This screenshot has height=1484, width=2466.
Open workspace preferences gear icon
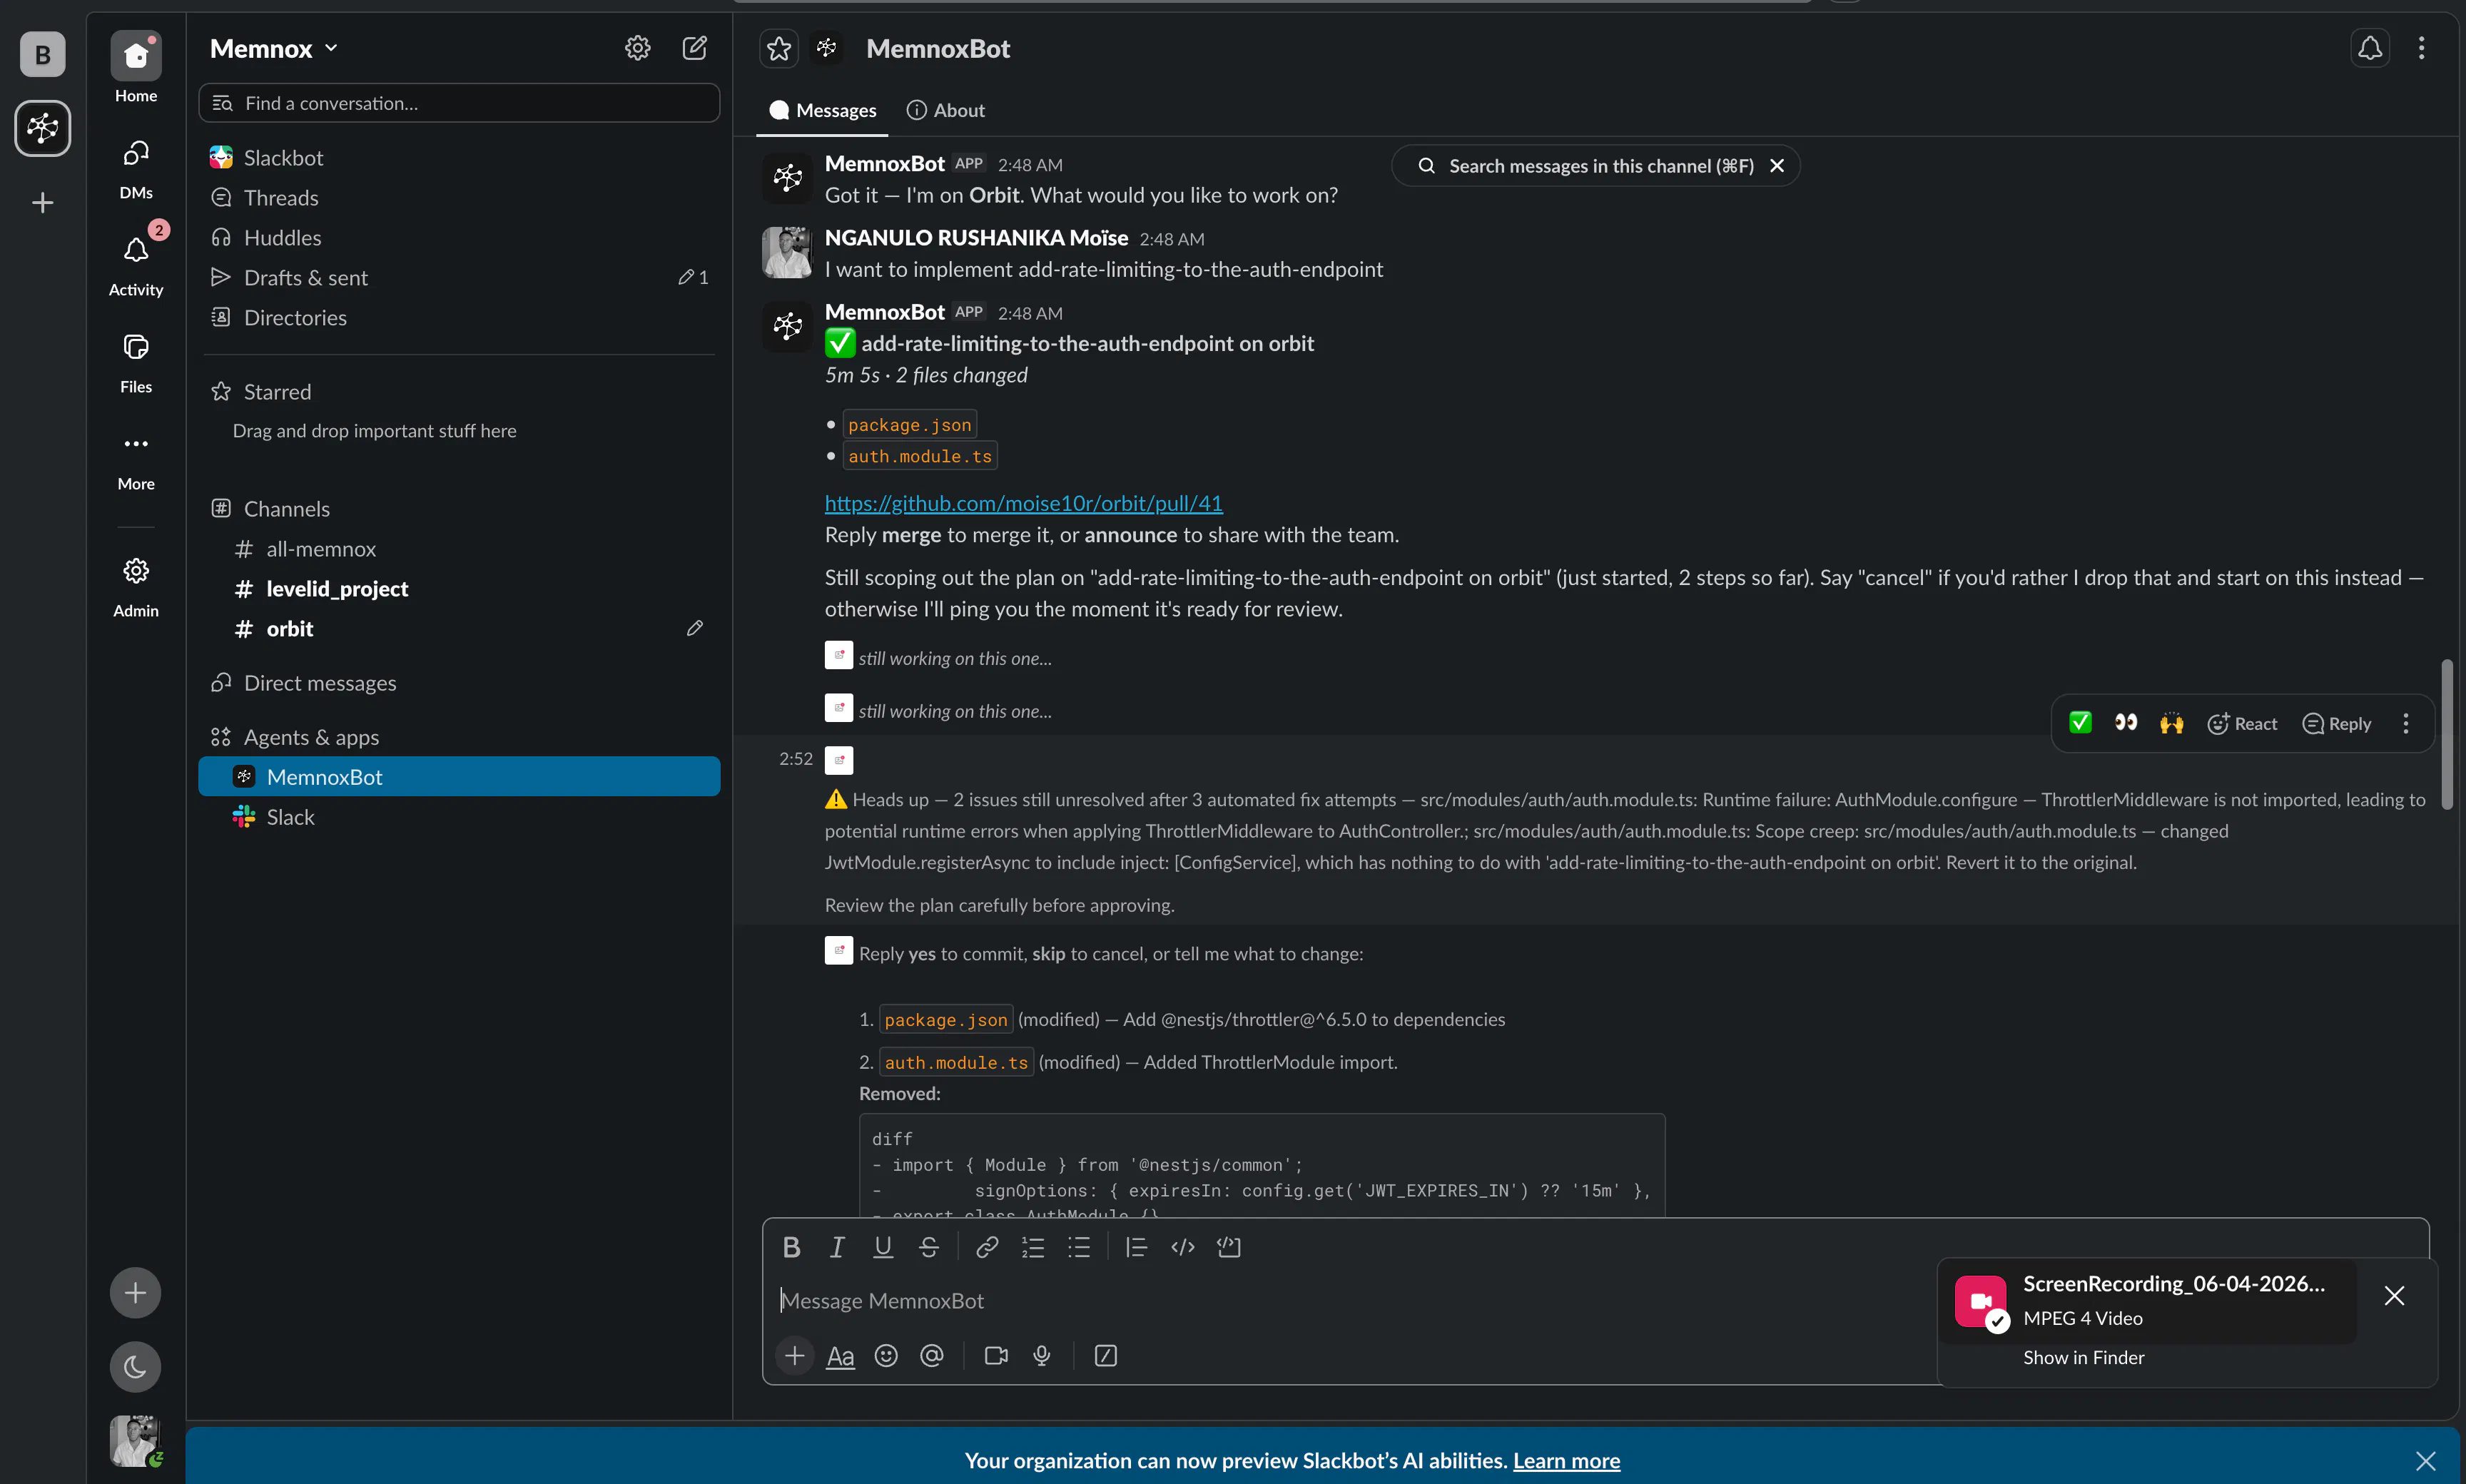(x=638, y=48)
